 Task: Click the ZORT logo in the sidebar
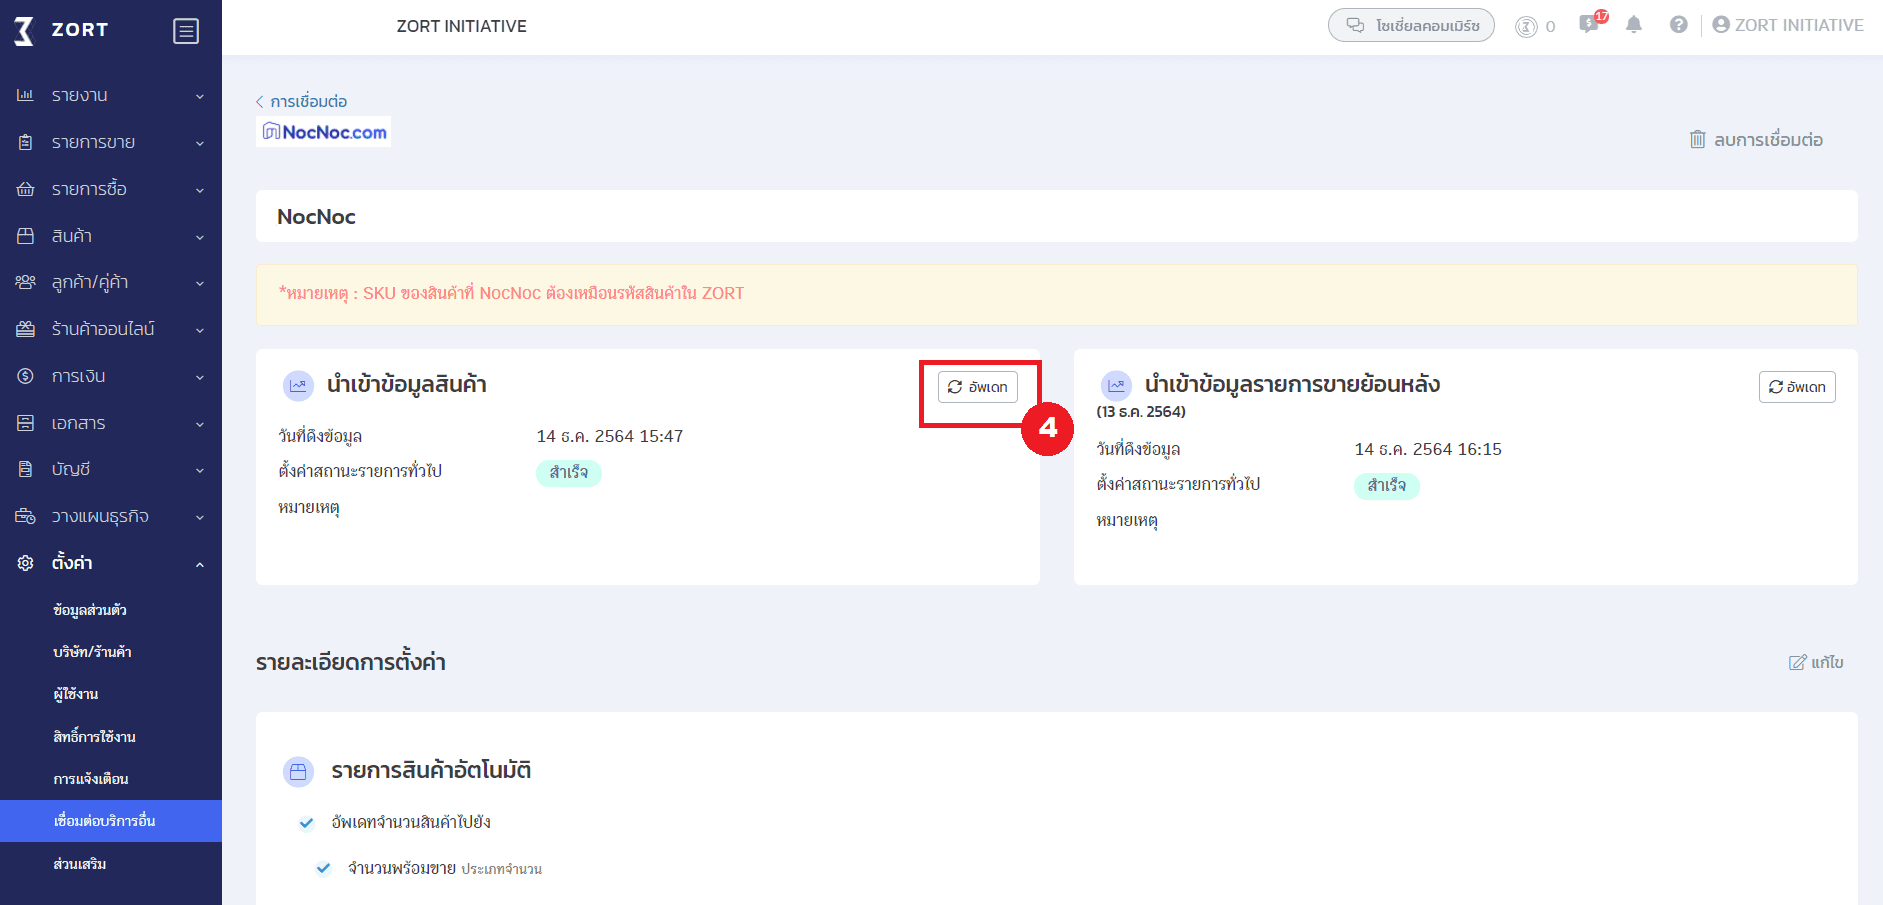tap(60, 30)
